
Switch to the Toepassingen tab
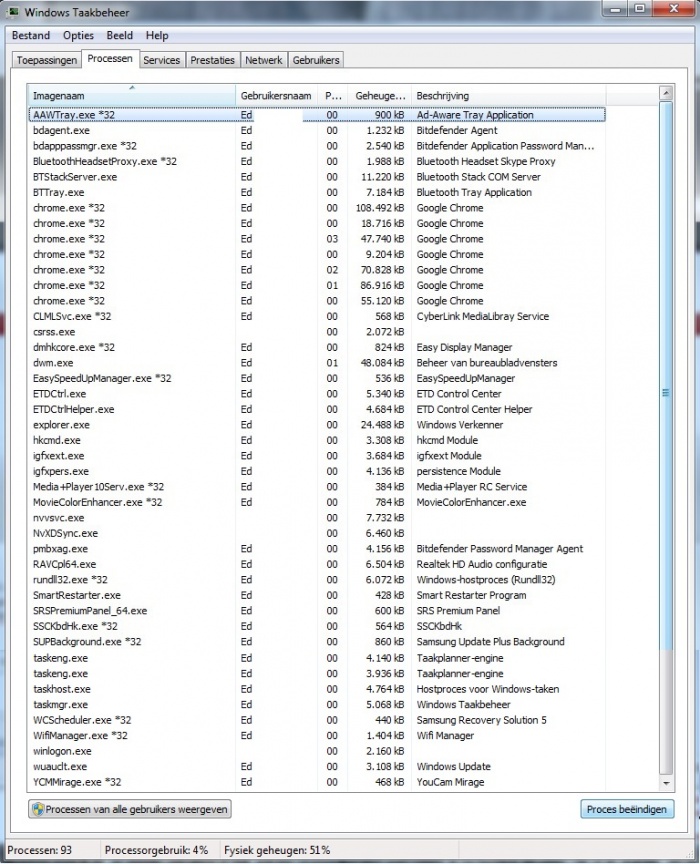pyautogui.click(x=47, y=60)
